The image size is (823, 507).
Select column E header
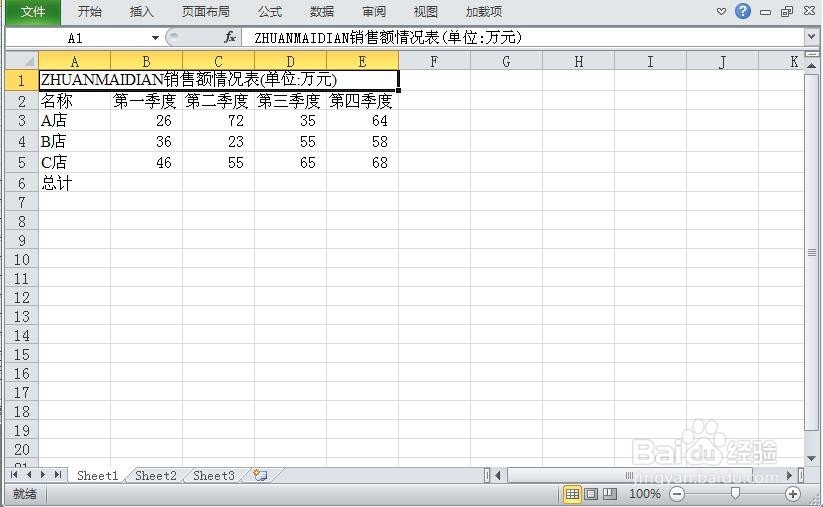pos(362,61)
